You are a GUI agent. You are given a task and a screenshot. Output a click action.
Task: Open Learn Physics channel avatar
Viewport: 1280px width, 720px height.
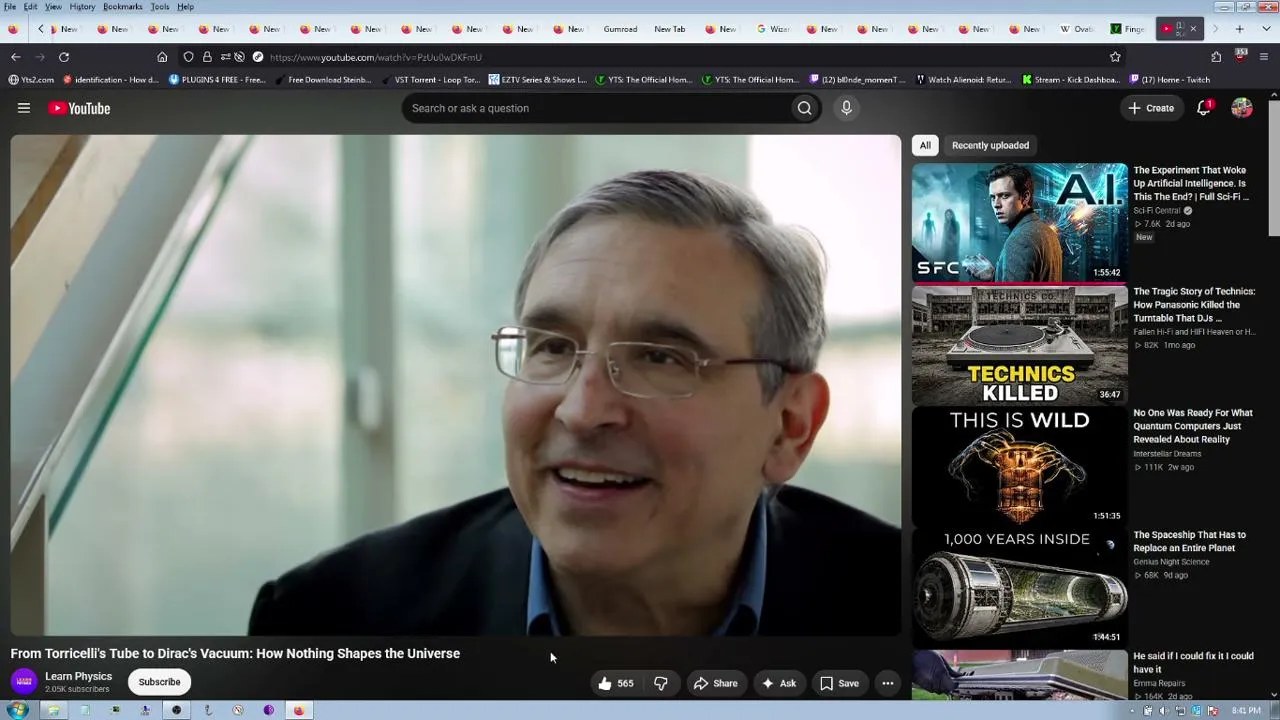[24, 682]
